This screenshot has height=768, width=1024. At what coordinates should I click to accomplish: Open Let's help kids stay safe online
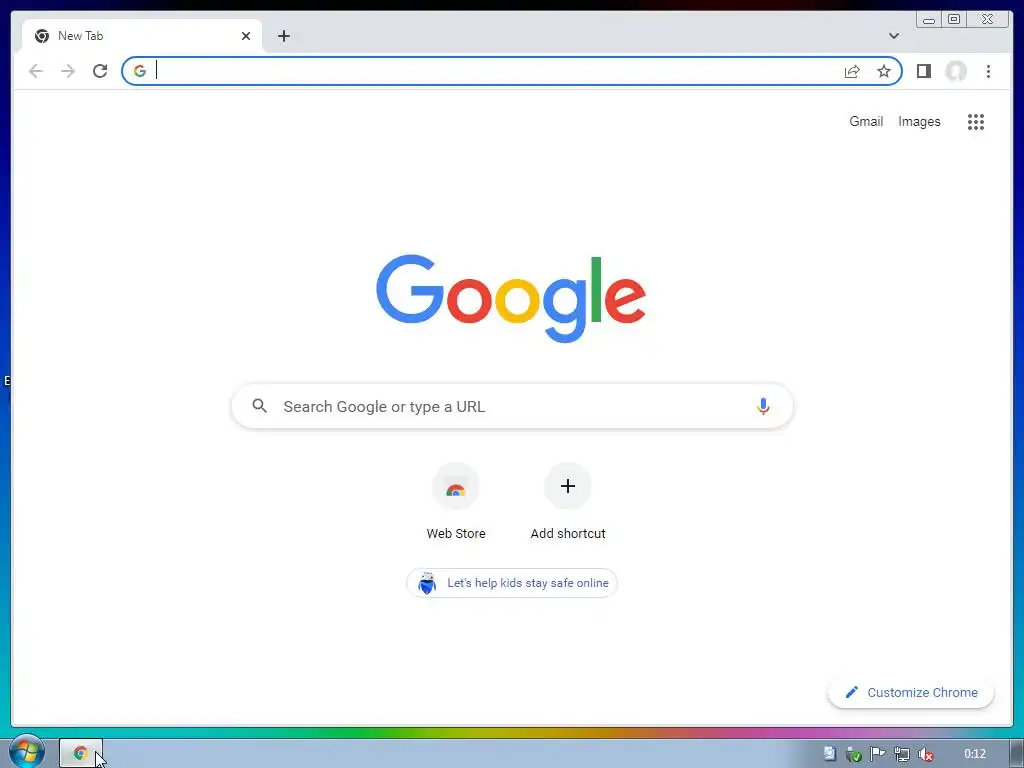click(x=512, y=583)
